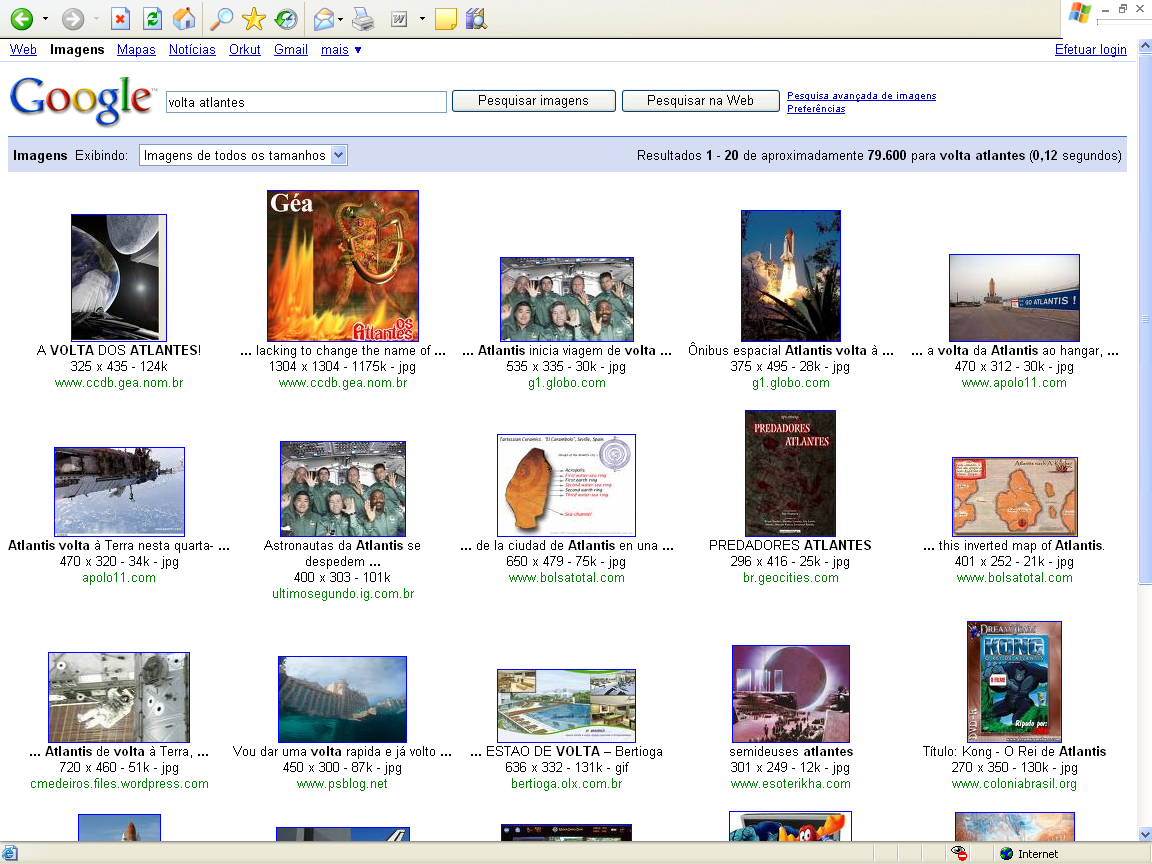The width and height of the screenshot is (1152, 864).
Task: Click the Print toolbar icon
Action: tap(363, 19)
